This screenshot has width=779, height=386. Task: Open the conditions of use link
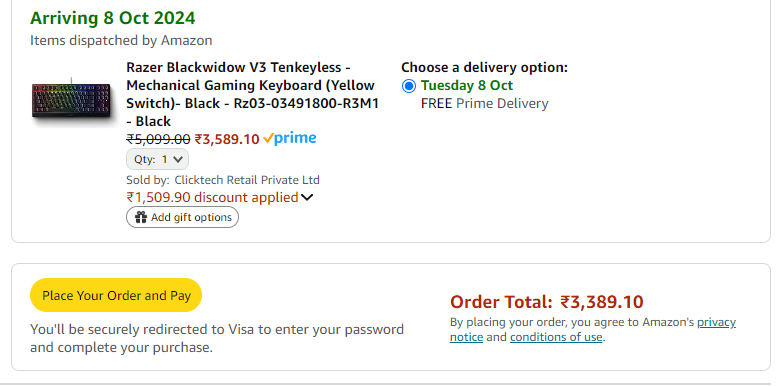(x=556, y=337)
